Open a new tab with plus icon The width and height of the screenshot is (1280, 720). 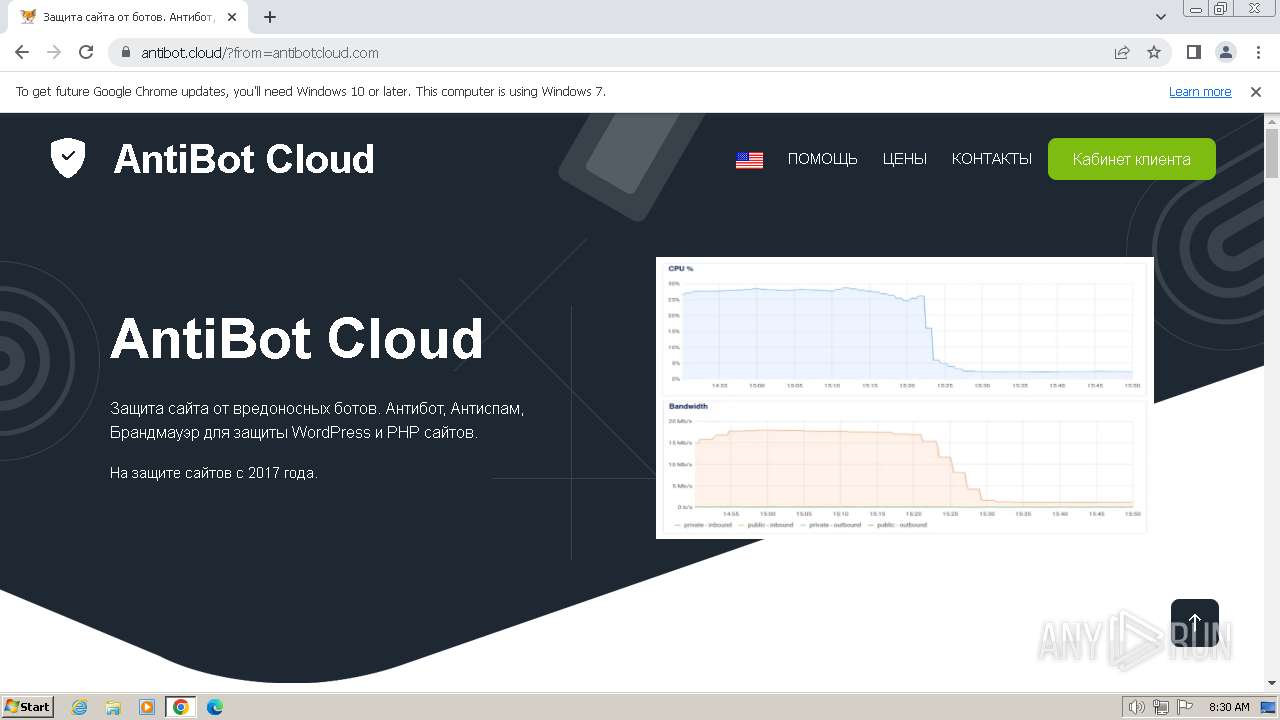270,17
